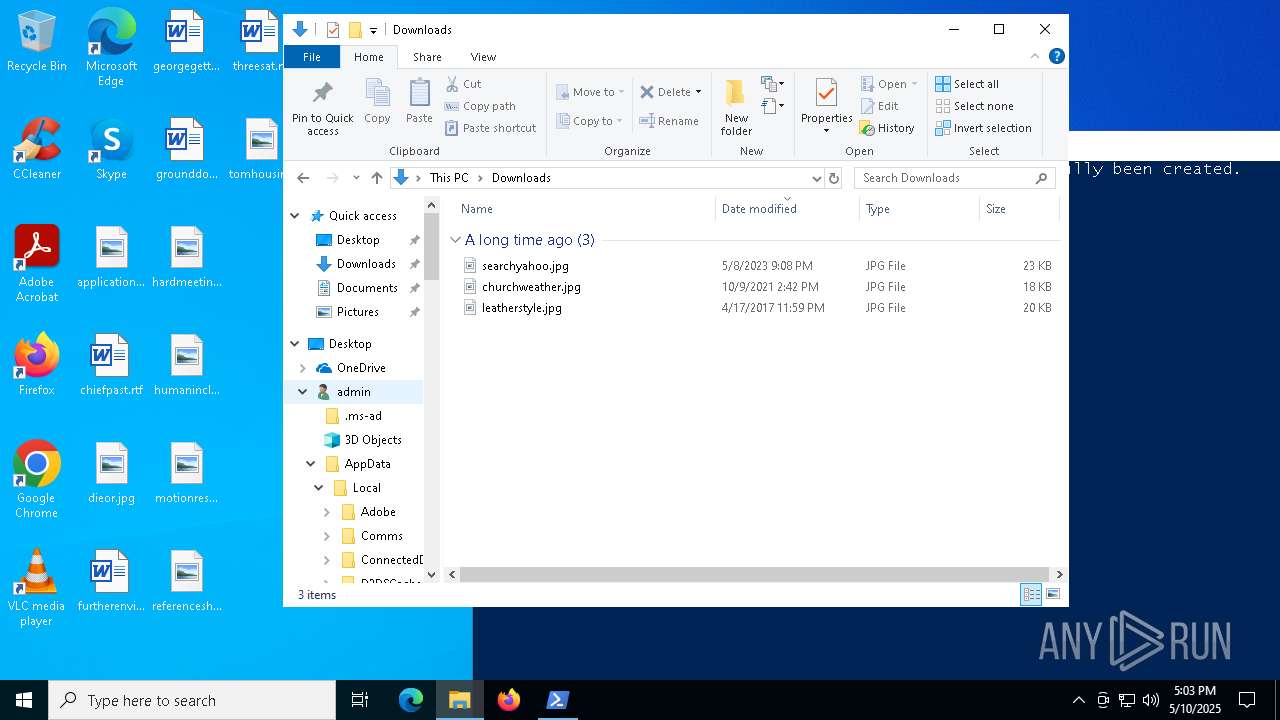
Task: Expand OneDrive tree node
Action: coord(303,368)
